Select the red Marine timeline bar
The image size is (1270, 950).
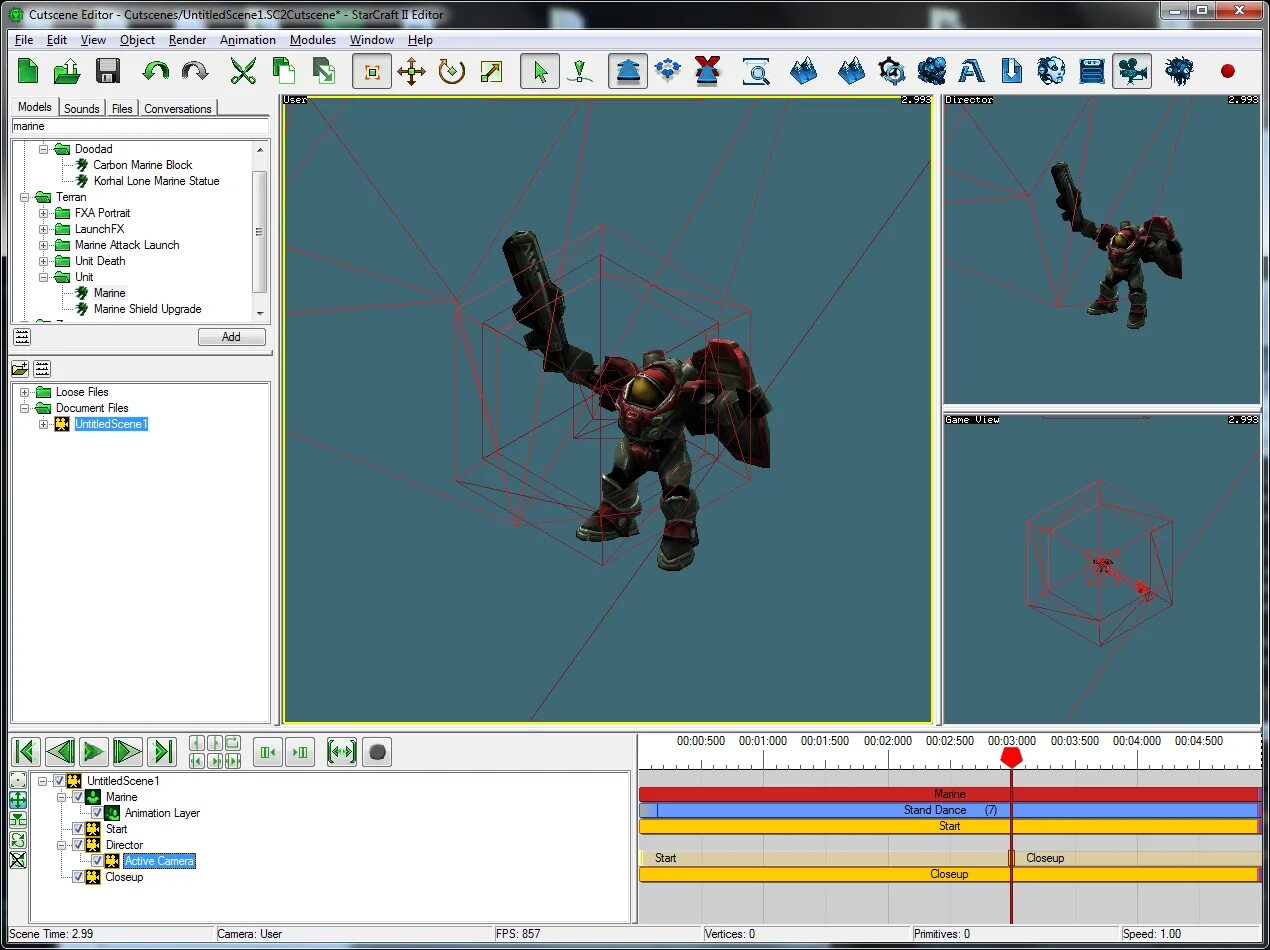point(949,794)
